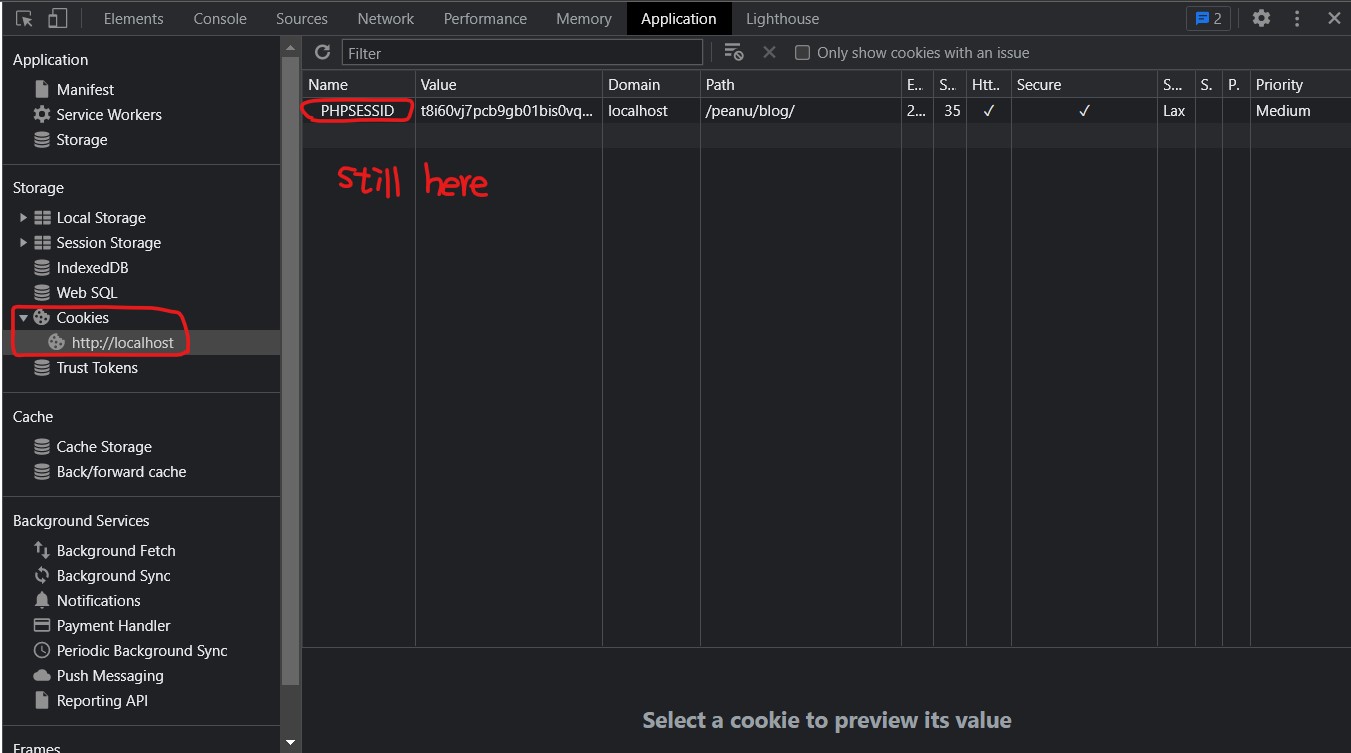The height and width of the screenshot is (753, 1351).
Task: Click the Lax SameSite cell
Action: pos(1175,110)
